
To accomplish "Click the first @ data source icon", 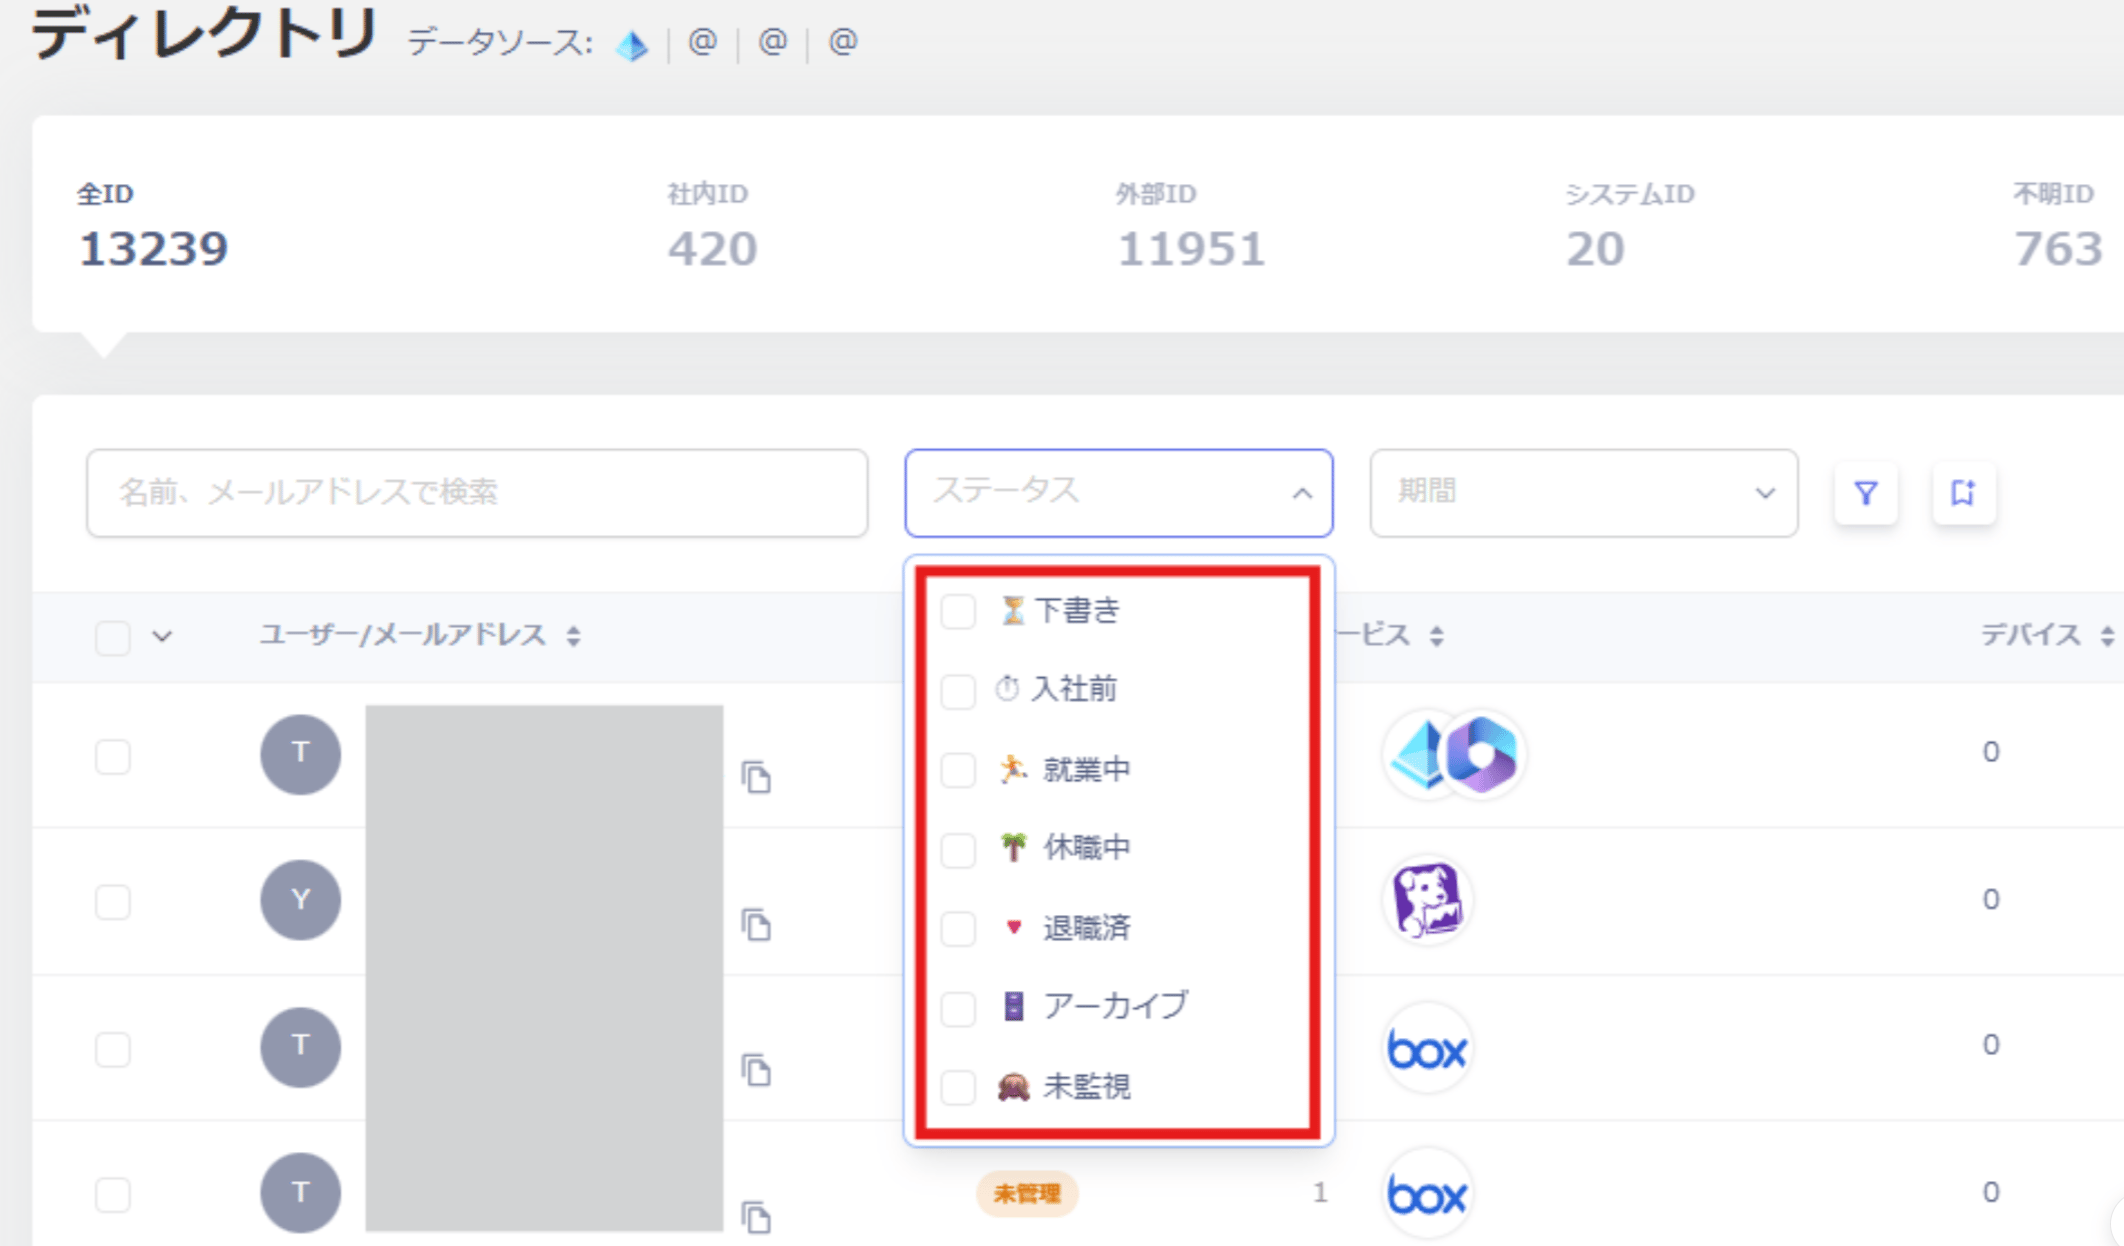I will coord(703,42).
